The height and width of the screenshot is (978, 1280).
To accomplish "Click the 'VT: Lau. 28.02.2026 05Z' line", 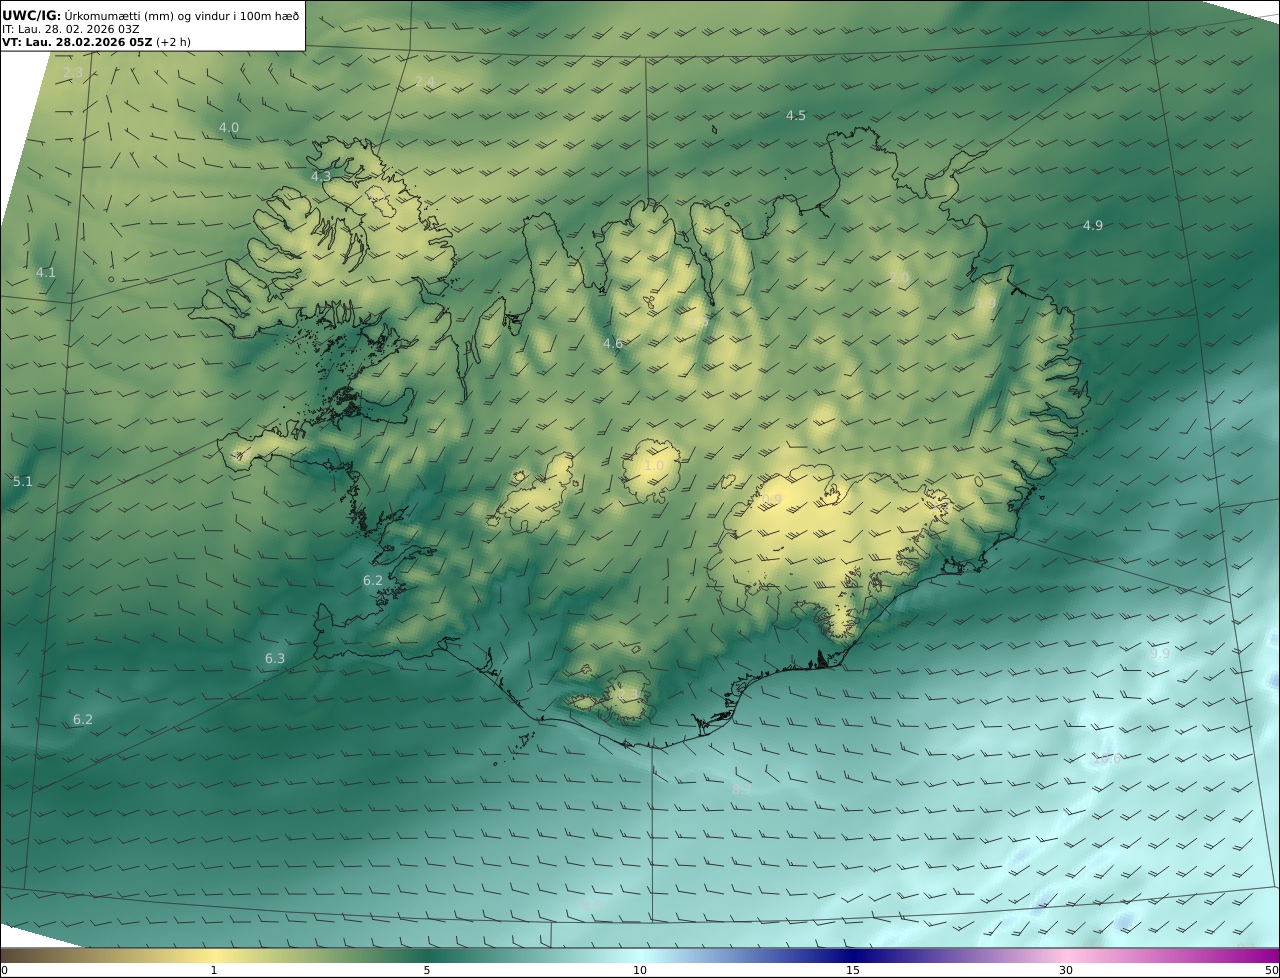I will tap(96, 42).
